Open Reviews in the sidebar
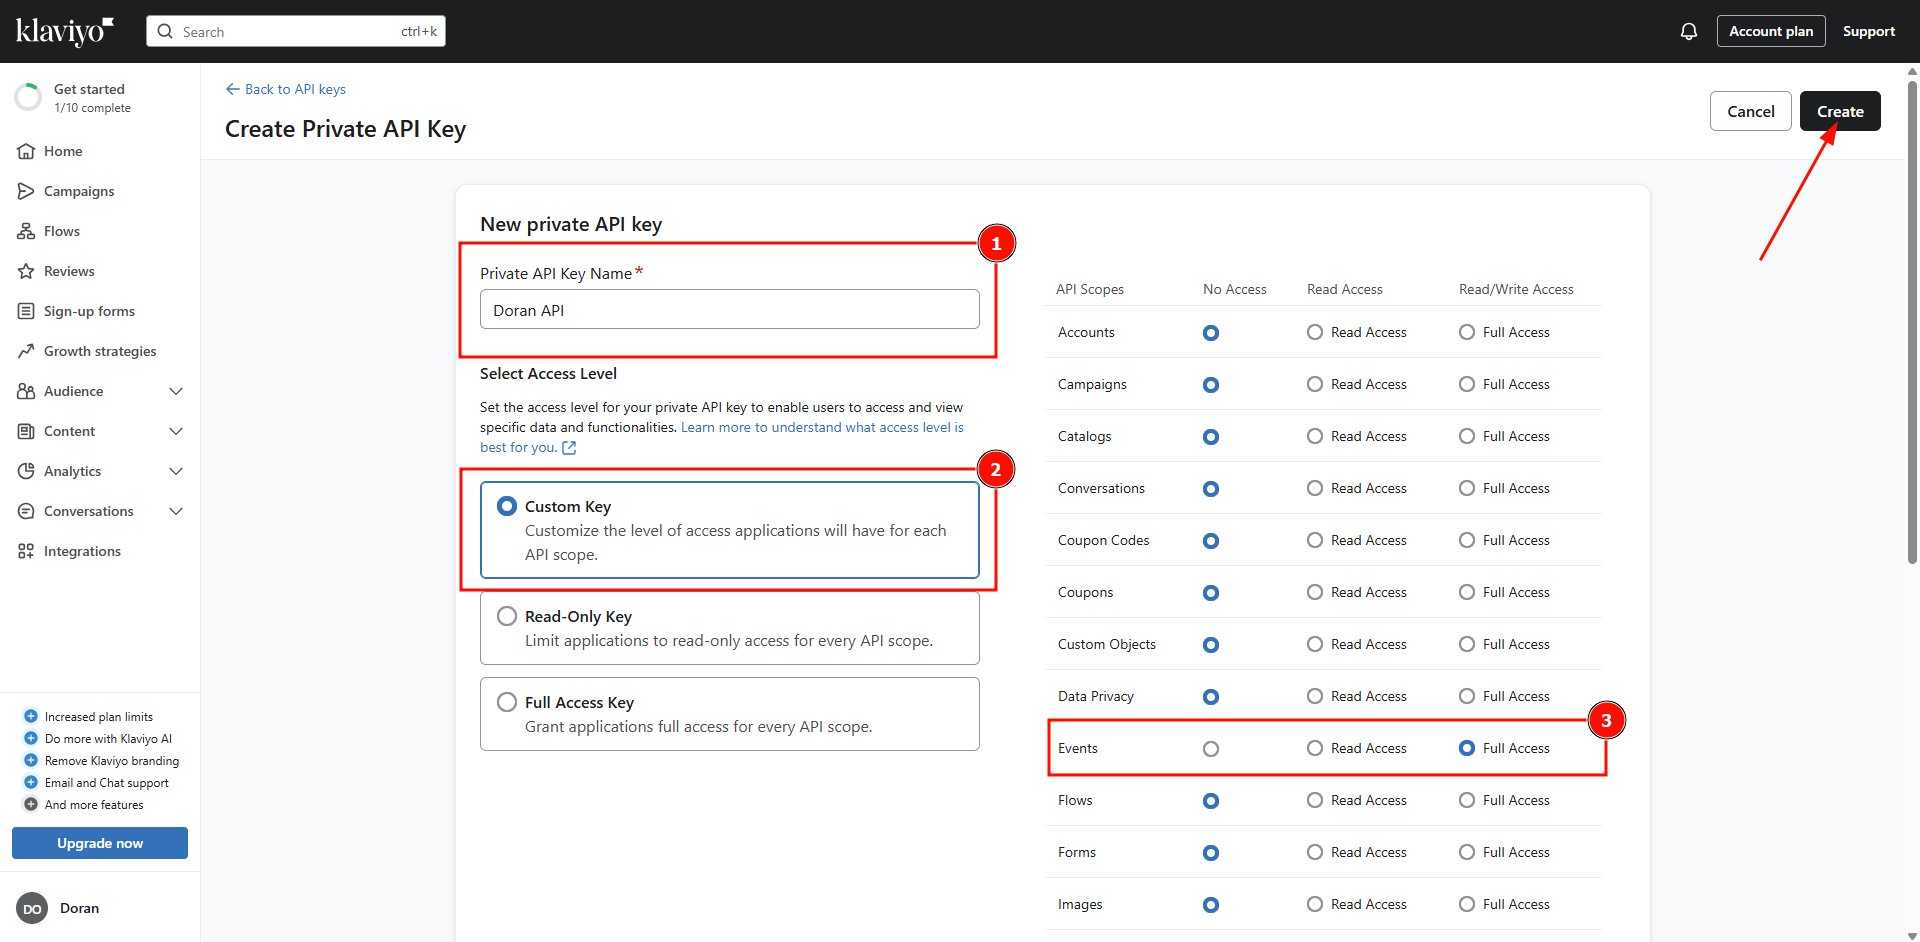 (x=69, y=271)
